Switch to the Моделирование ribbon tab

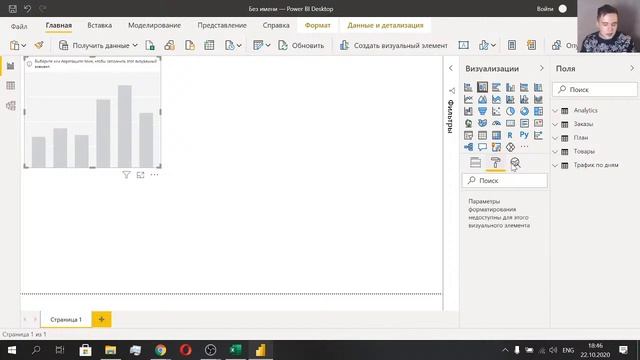154,25
